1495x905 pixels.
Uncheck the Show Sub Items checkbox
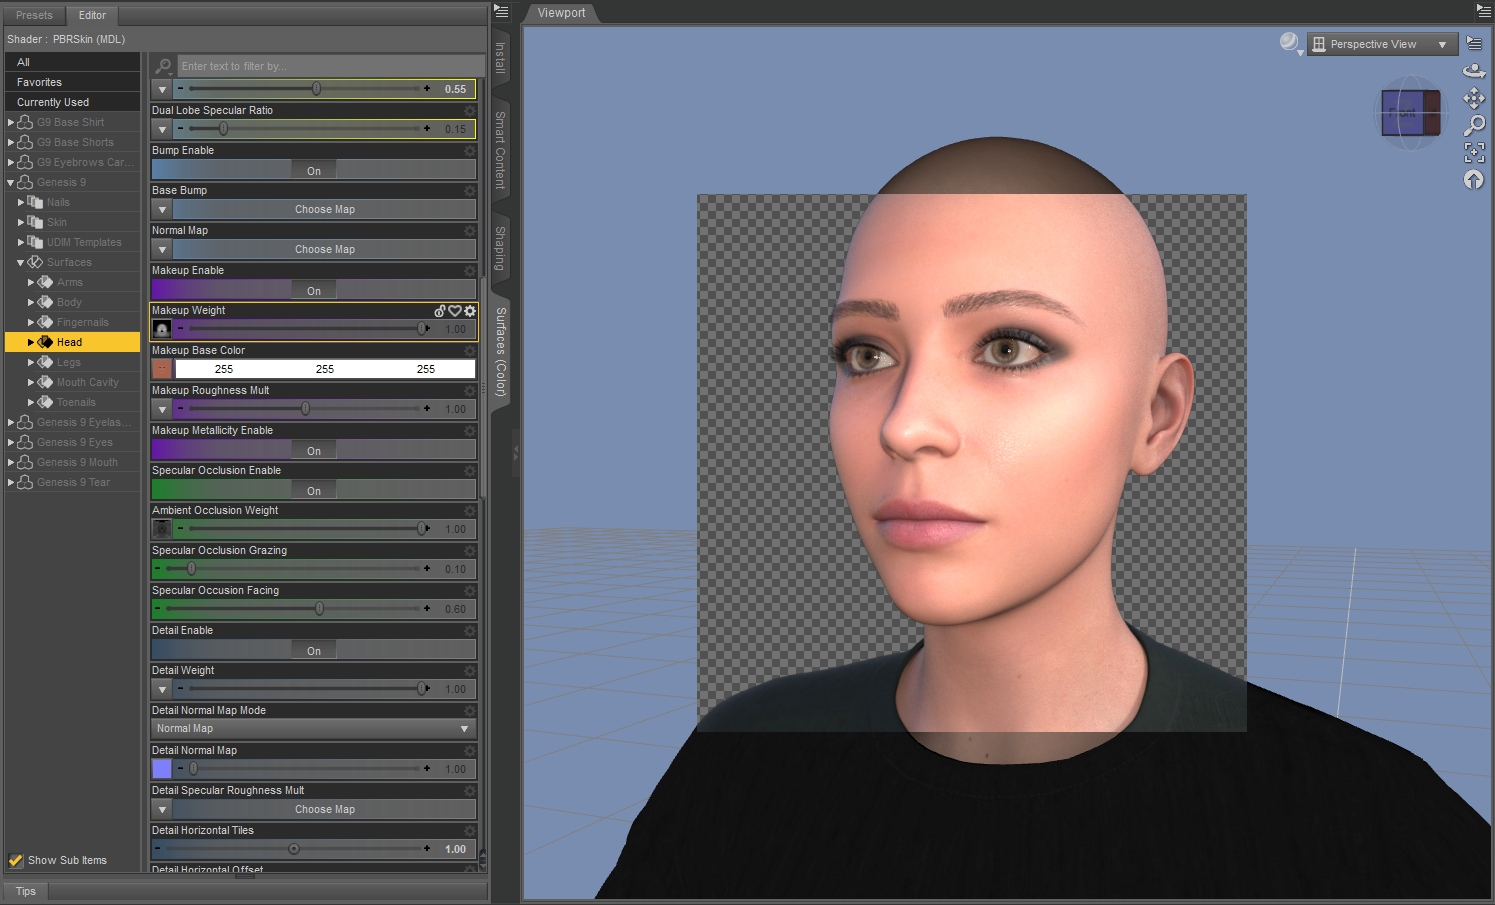(16, 860)
